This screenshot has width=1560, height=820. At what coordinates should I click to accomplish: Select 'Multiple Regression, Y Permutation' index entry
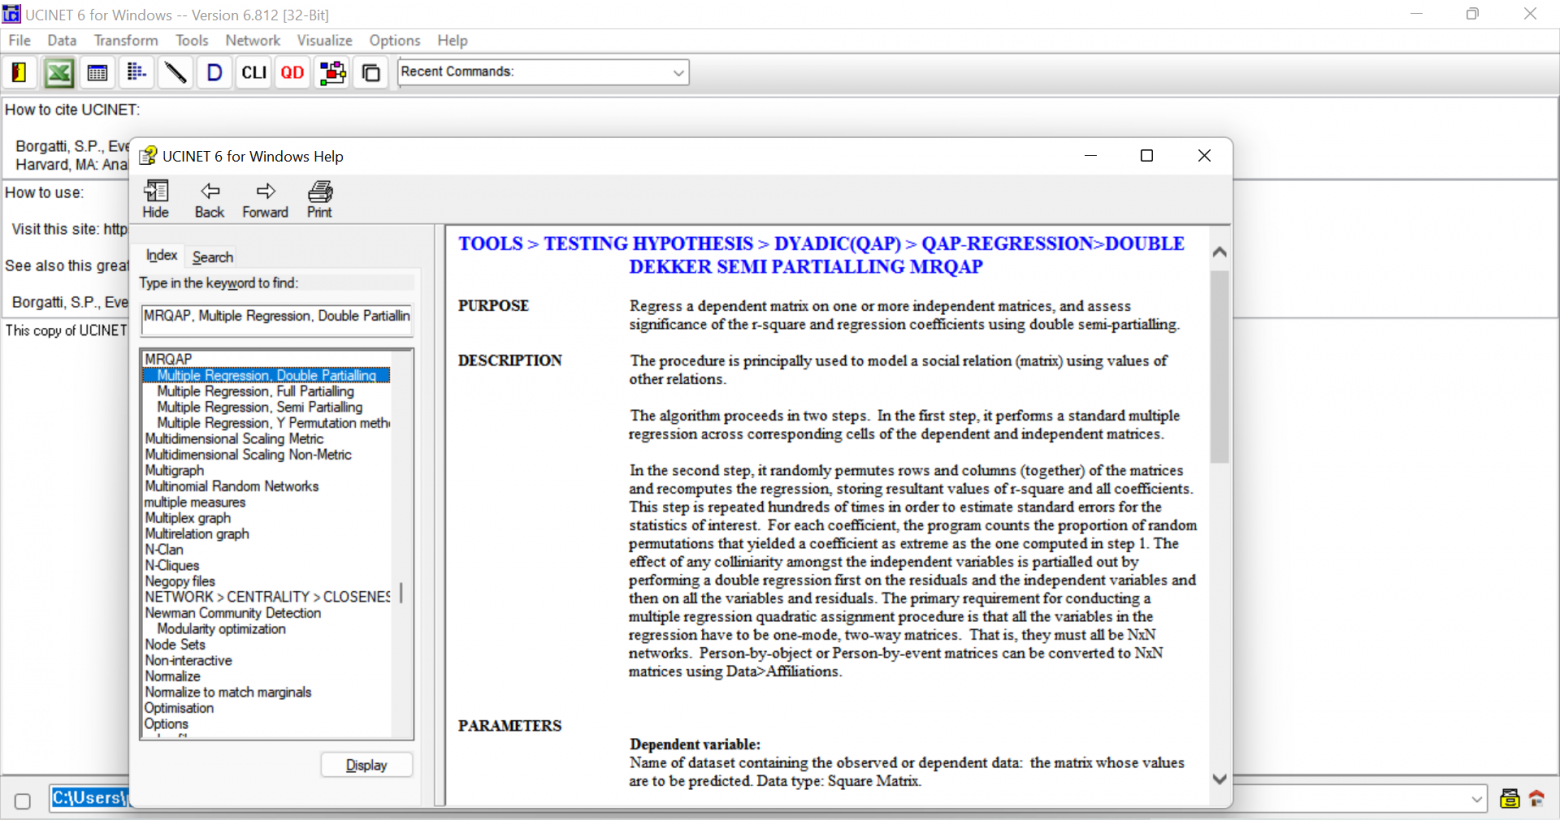click(273, 423)
